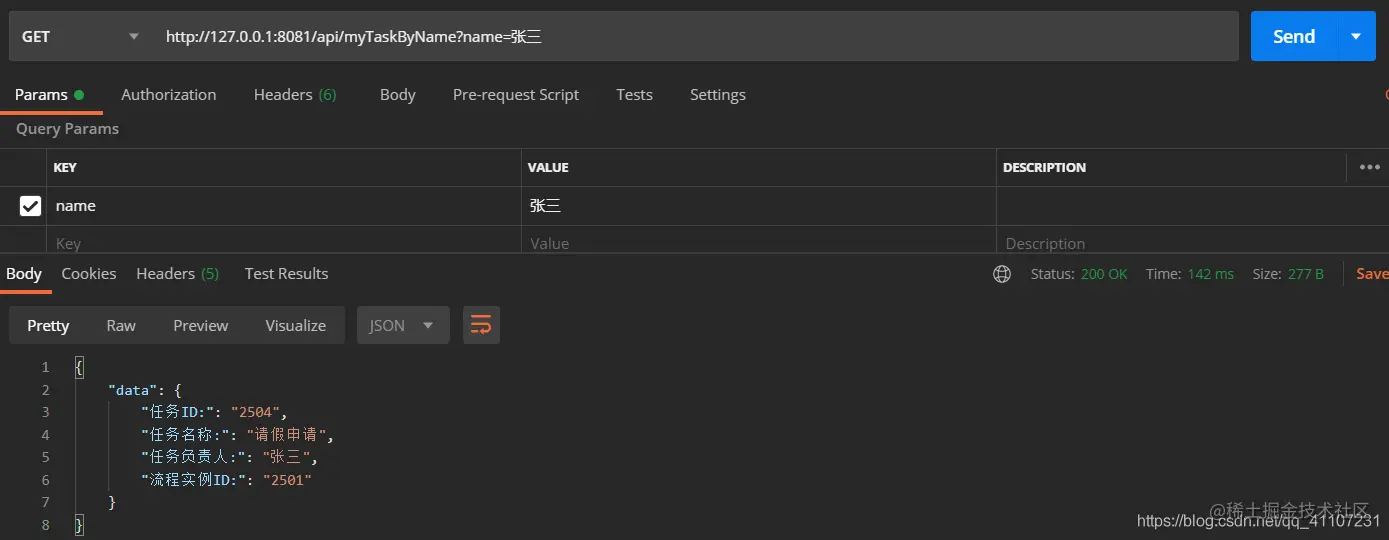Viewport: 1389px width, 540px height.
Task: Click the "data" key in the response
Action: click(130, 390)
